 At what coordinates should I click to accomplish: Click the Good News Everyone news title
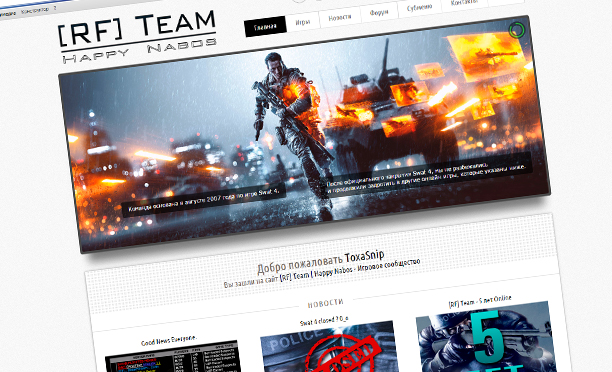(x=169, y=340)
